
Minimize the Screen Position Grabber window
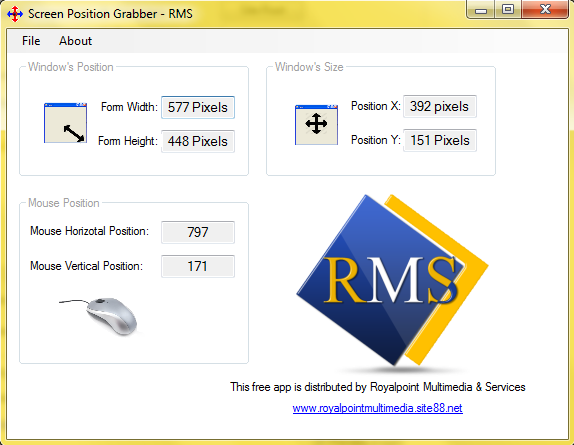click(x=481, y=10)
